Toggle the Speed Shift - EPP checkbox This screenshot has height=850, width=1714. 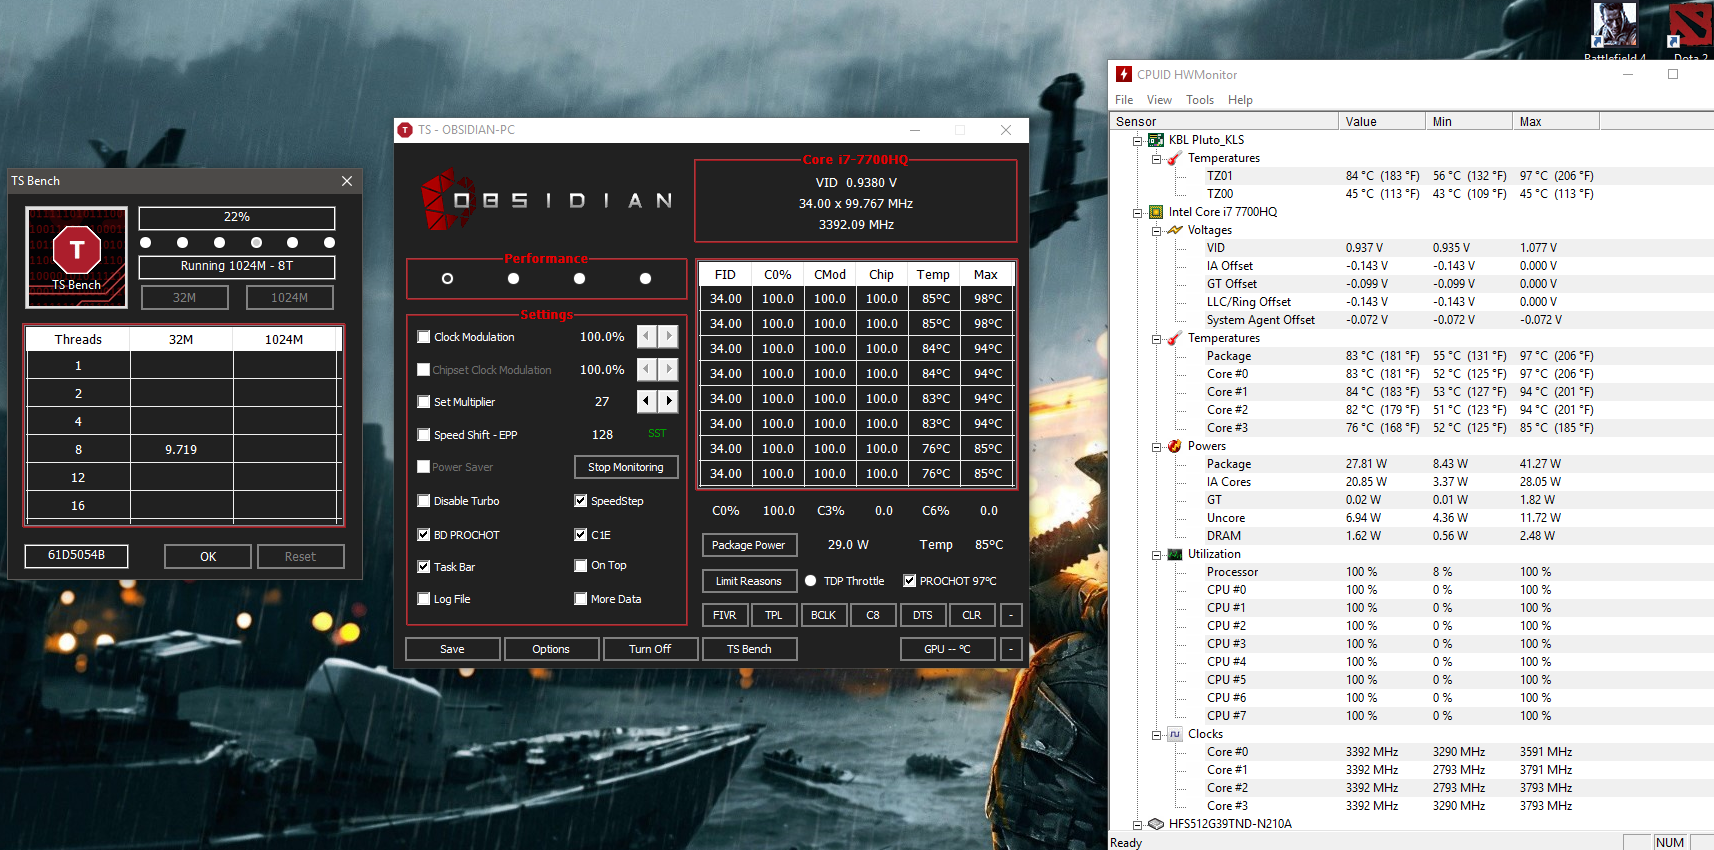click(x=424, y=435)
